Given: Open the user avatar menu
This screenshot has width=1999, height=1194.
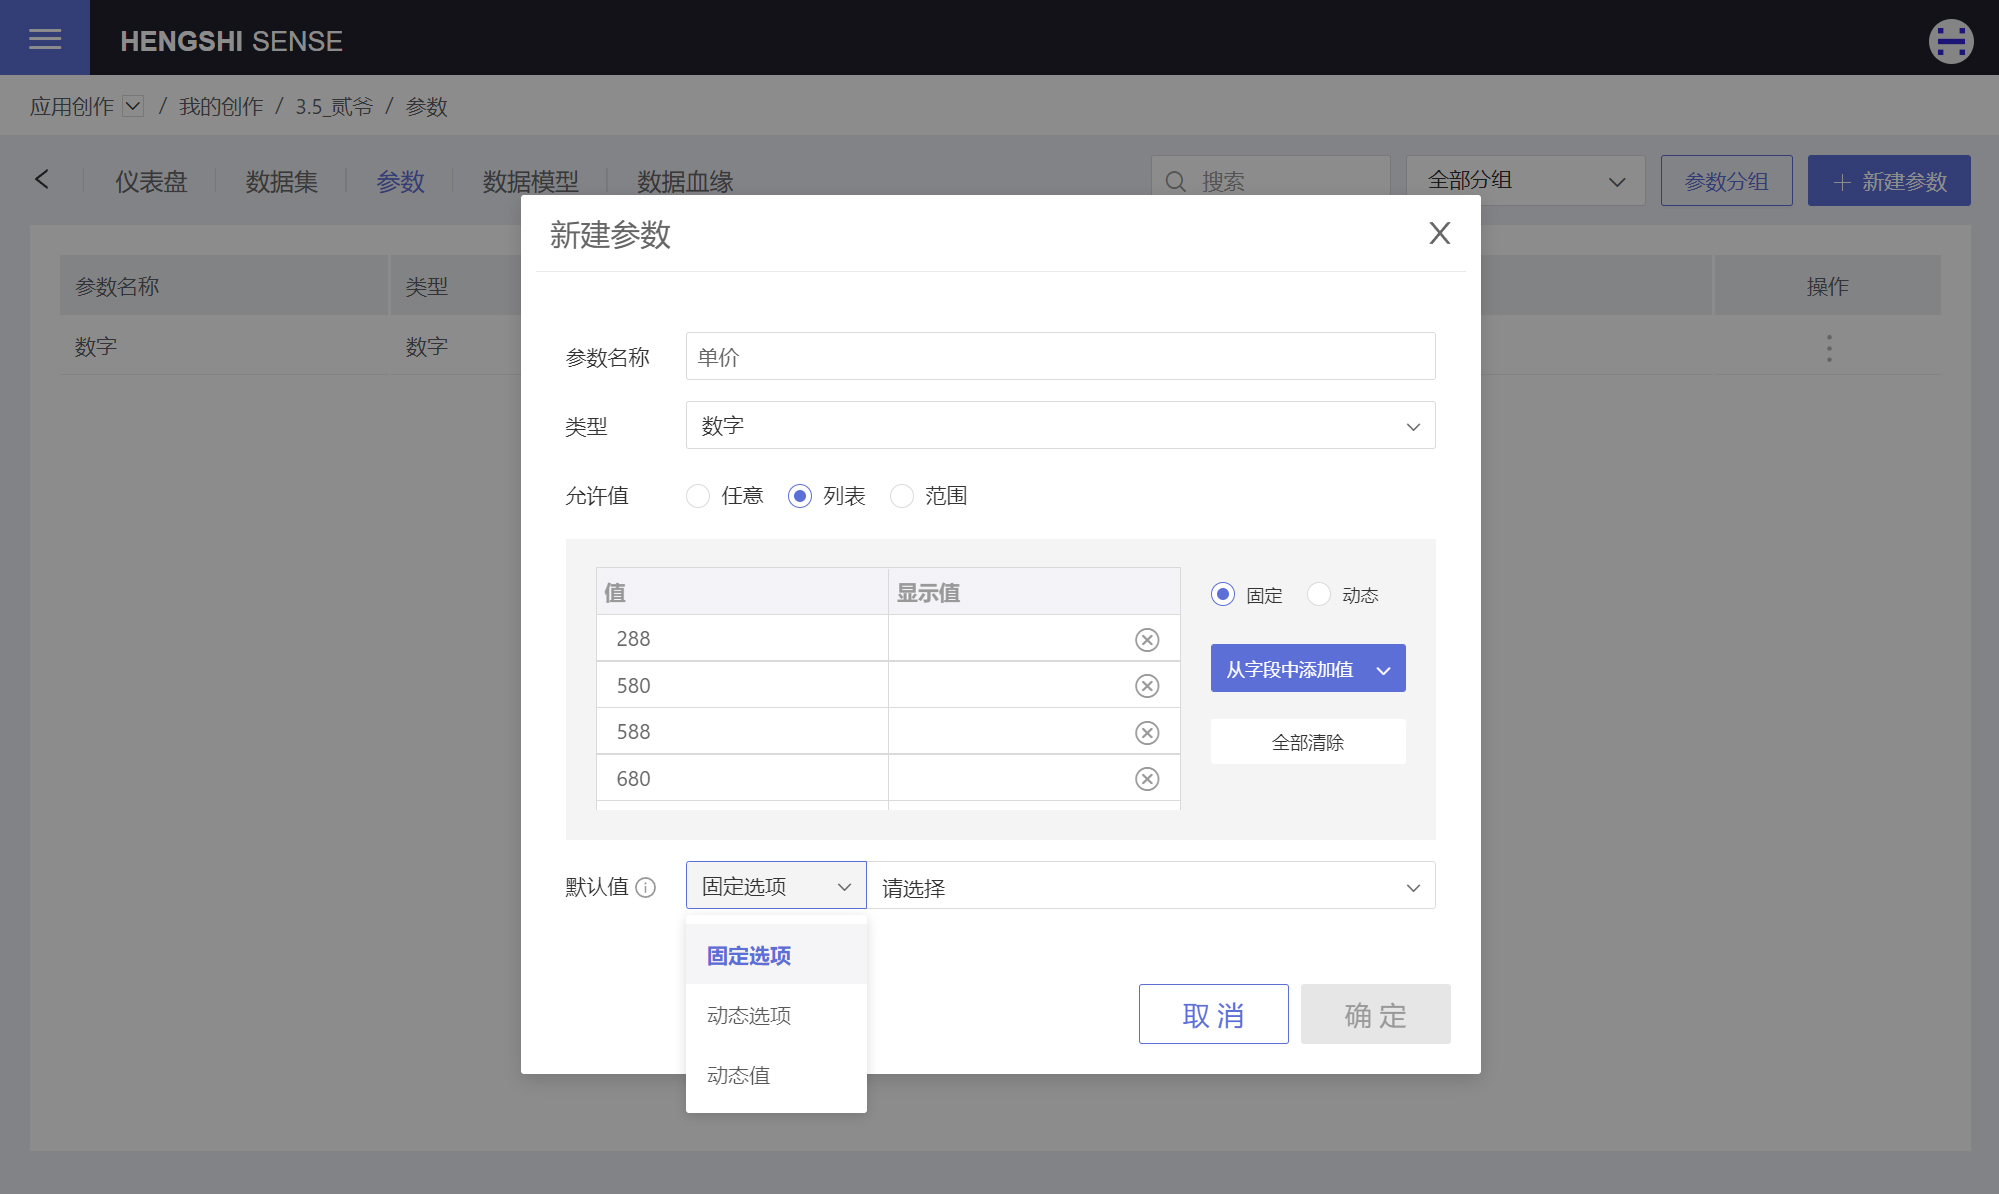Looking at the screenshot, I should pos(1950,41).
